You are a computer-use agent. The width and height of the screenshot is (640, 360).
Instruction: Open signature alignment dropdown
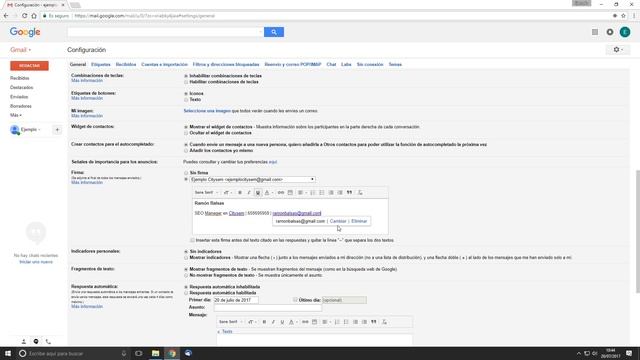pos(302,192)
